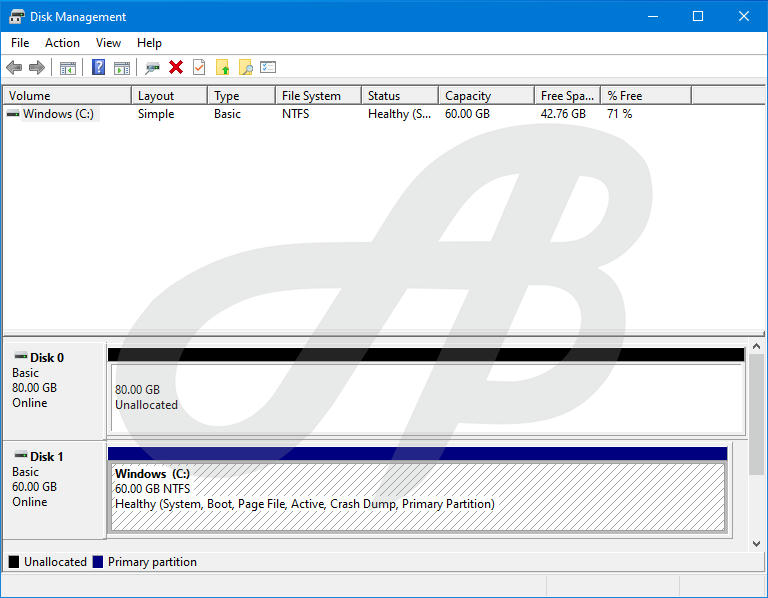Sort by the Volume column header

coord(68,96)
